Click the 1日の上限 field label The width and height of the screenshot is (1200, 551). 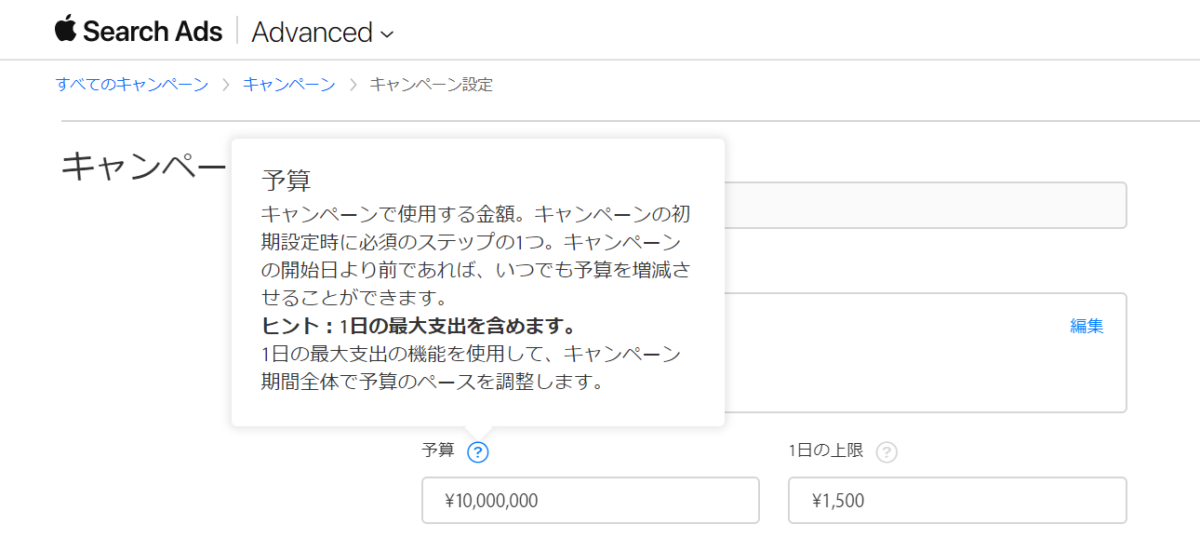point(827,452)
